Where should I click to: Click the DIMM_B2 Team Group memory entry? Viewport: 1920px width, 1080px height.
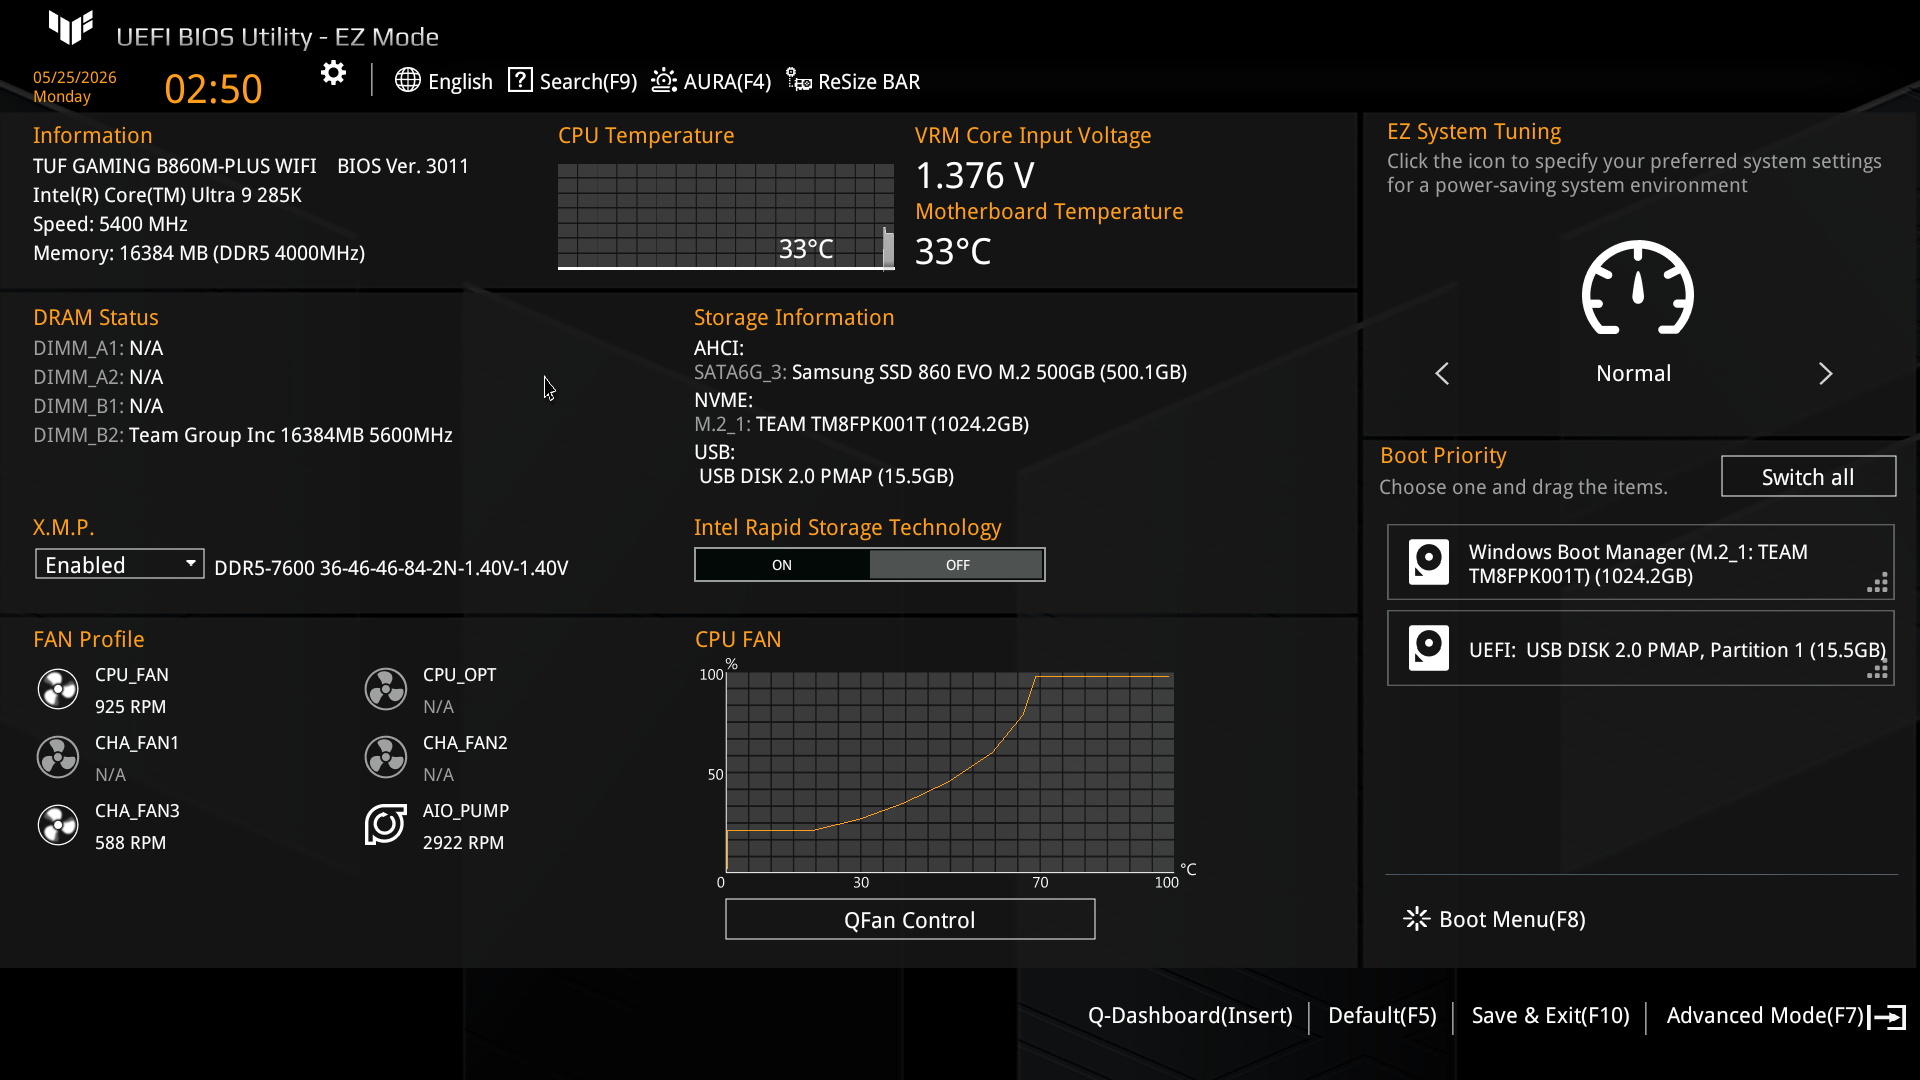coord(243,436)
